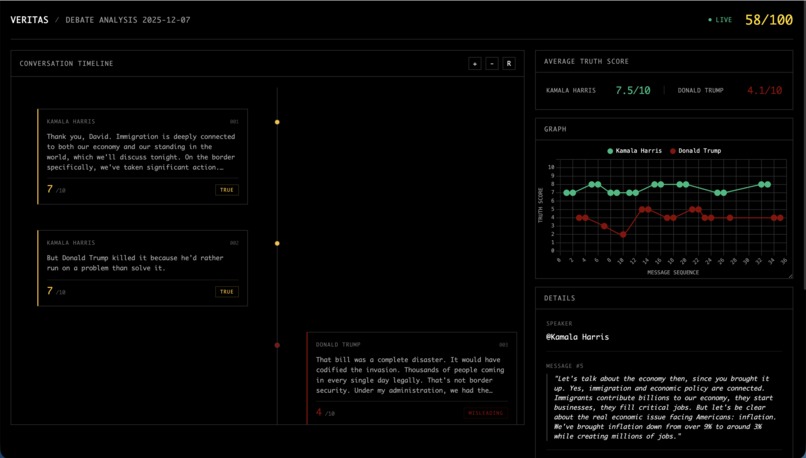Viewport: 806px width, 458px height.
Task: Click the MESSAGE #5 label
Action: [565, 366]
